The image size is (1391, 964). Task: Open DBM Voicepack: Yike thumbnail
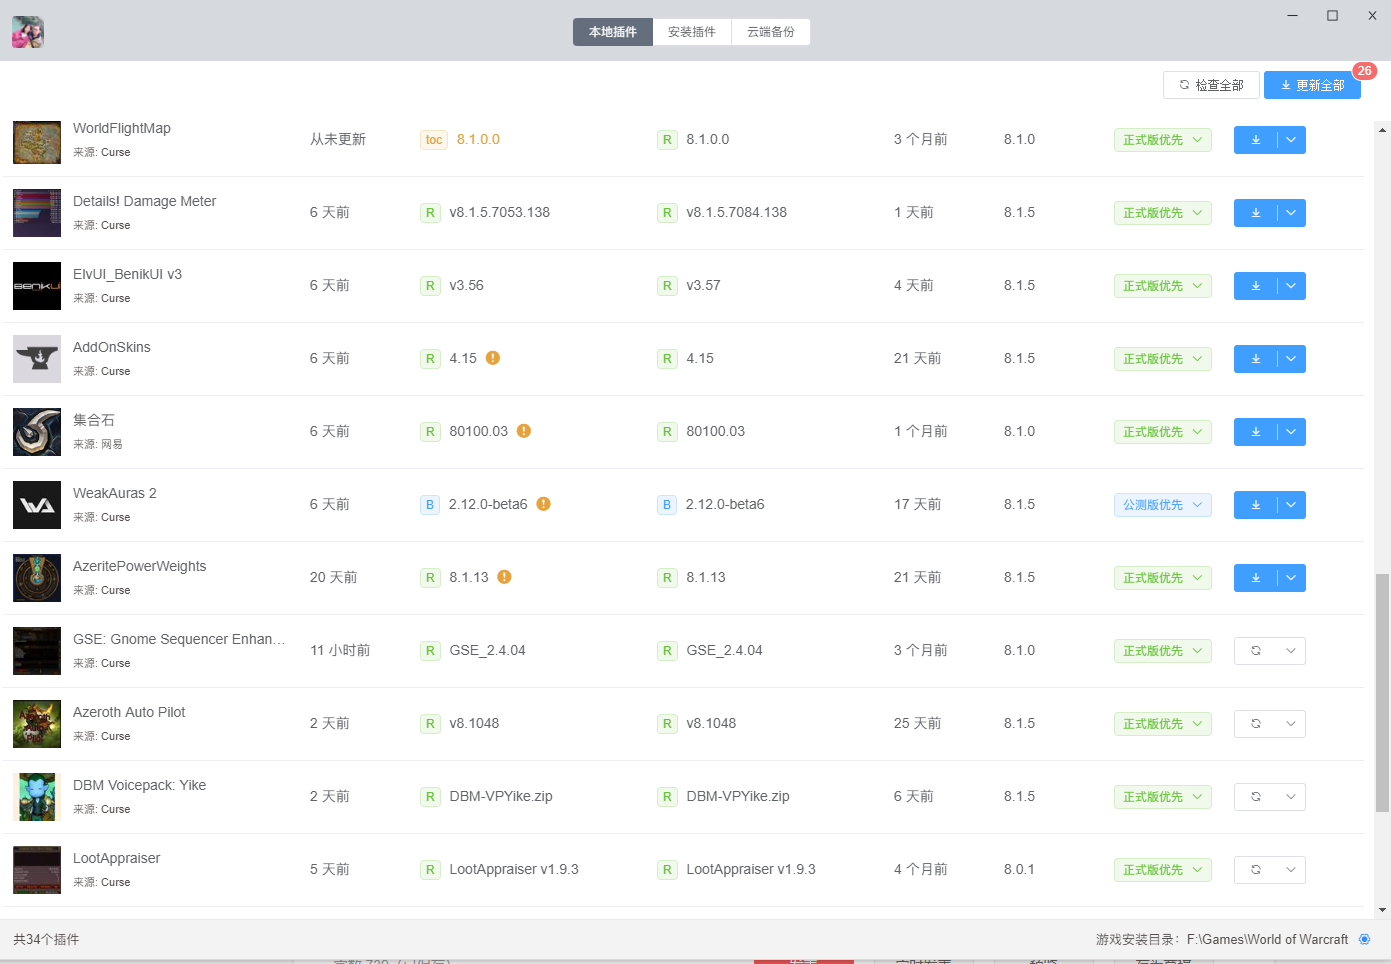(37, 797)
